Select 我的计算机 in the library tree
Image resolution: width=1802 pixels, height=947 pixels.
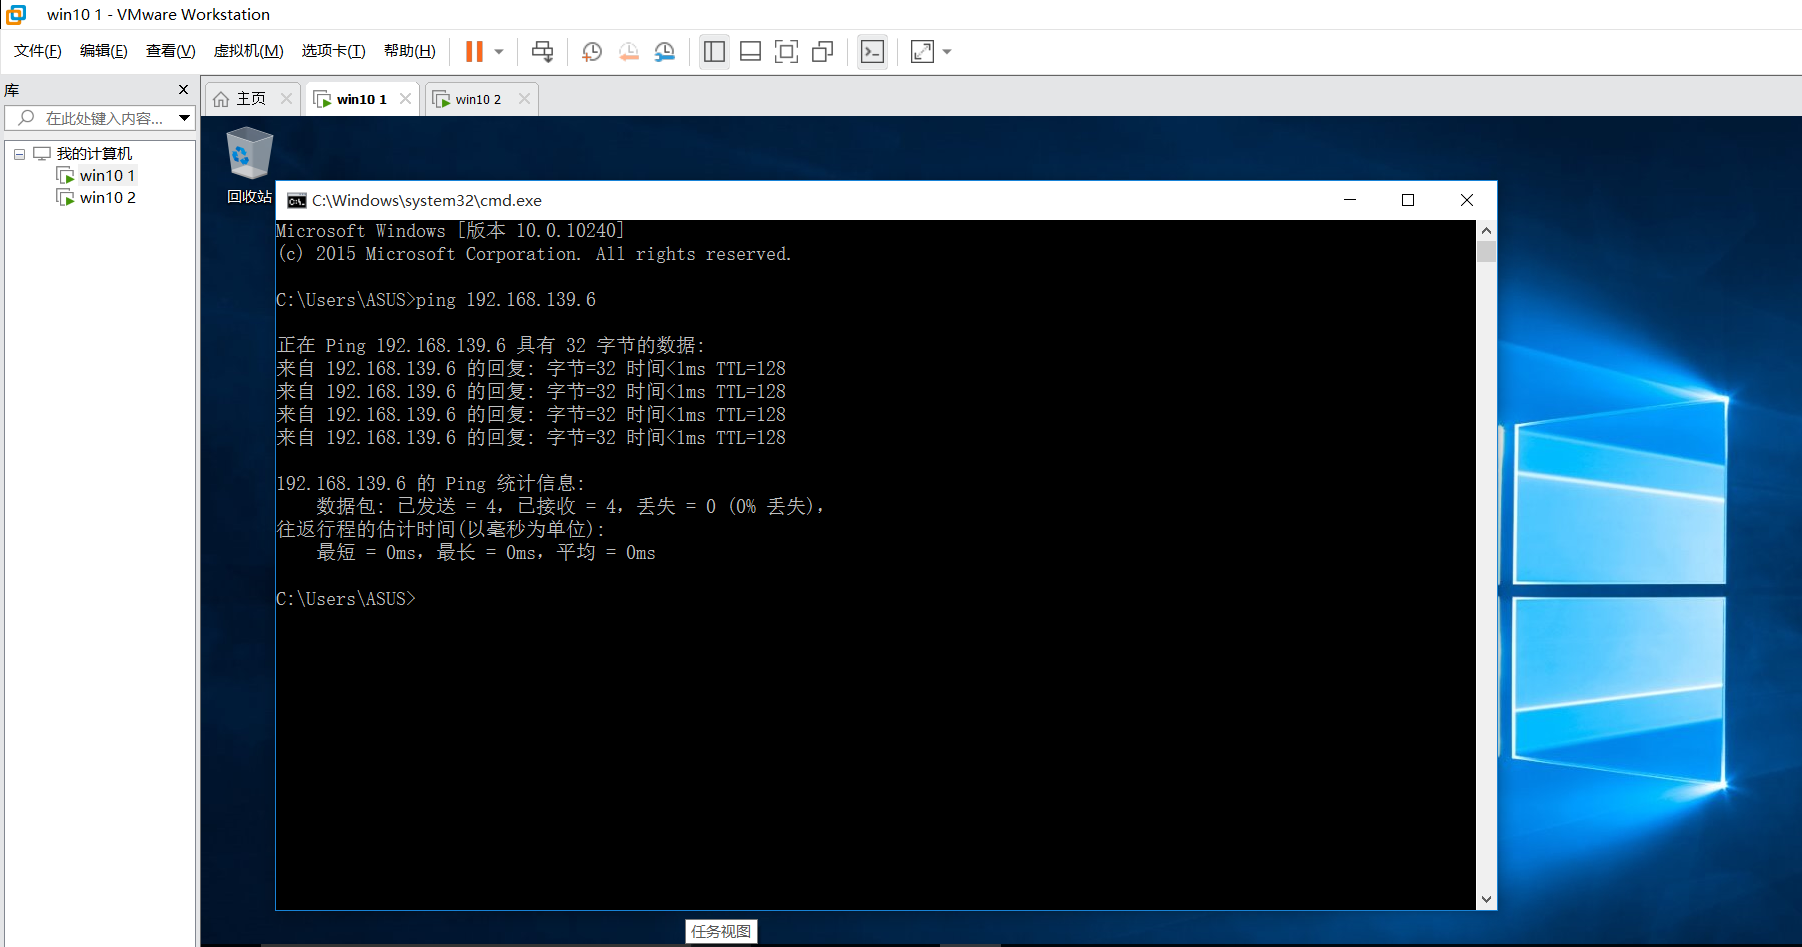click(94, 154)
